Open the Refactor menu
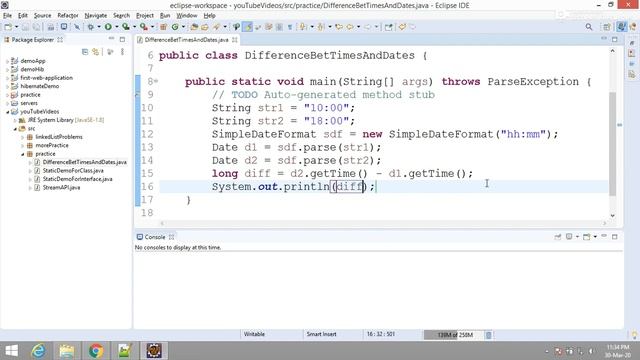The image size is (640, 360). tap(68, 16)
